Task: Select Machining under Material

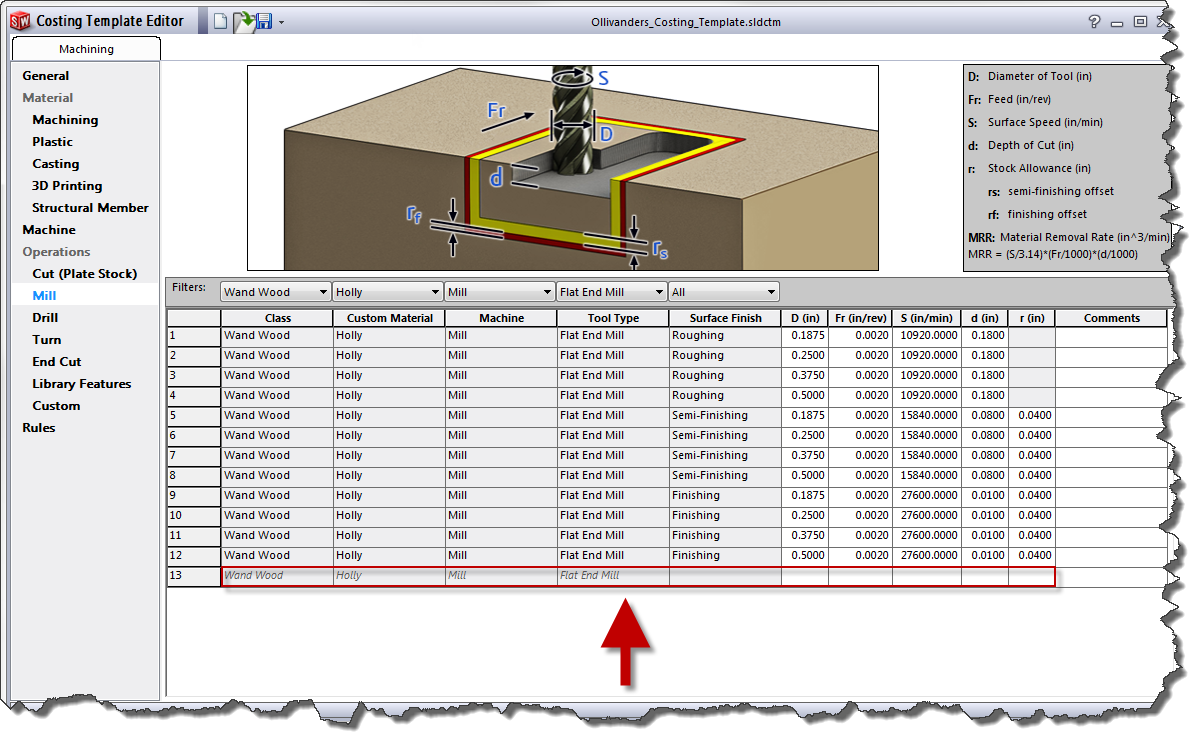Action: click(65, 120)
